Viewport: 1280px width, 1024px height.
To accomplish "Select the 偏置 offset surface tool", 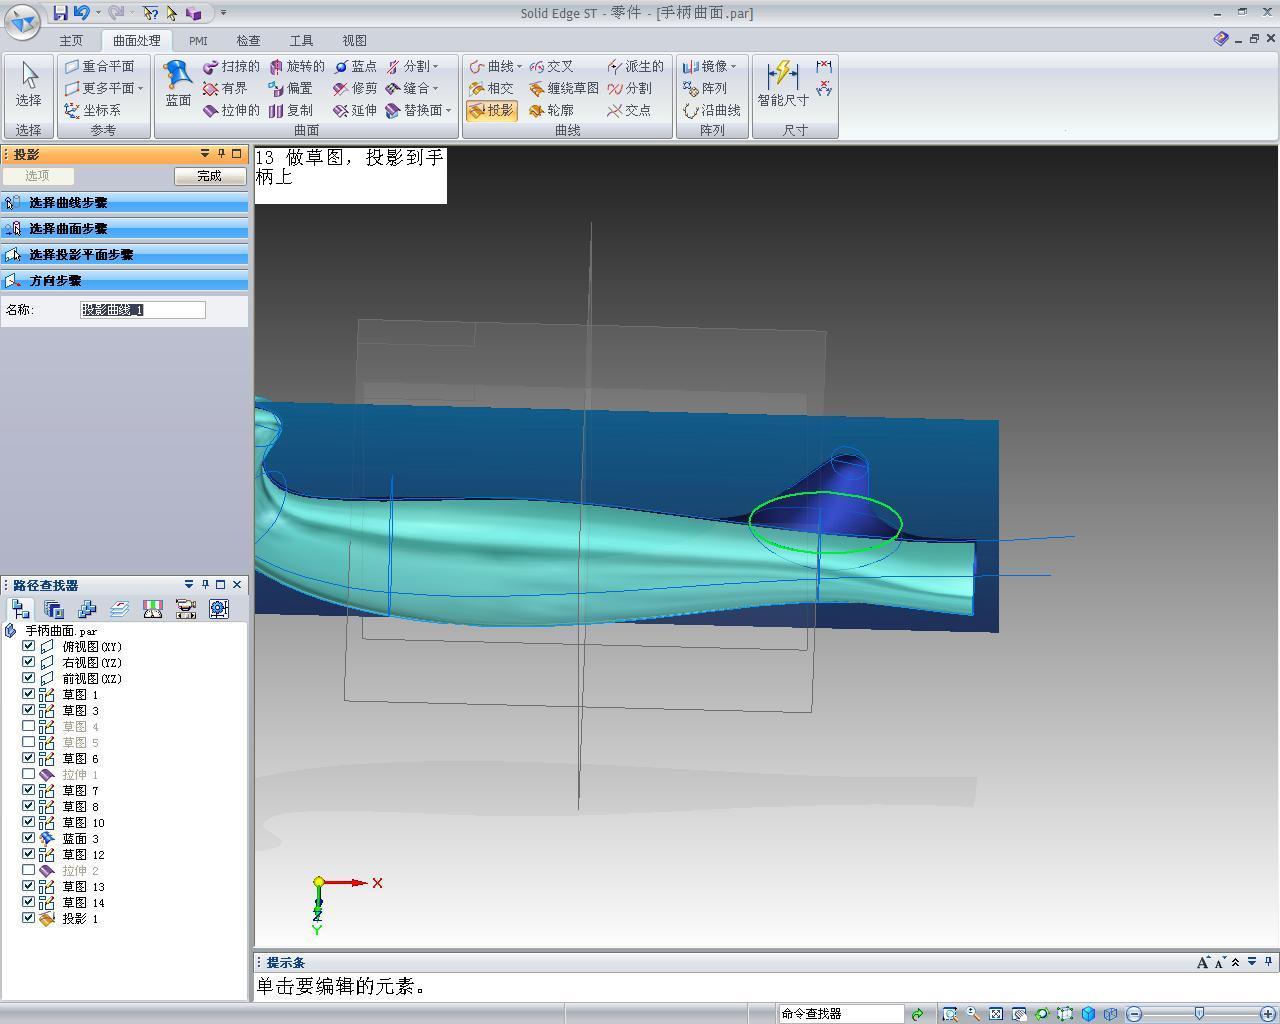I will click(x=291, y=88).
